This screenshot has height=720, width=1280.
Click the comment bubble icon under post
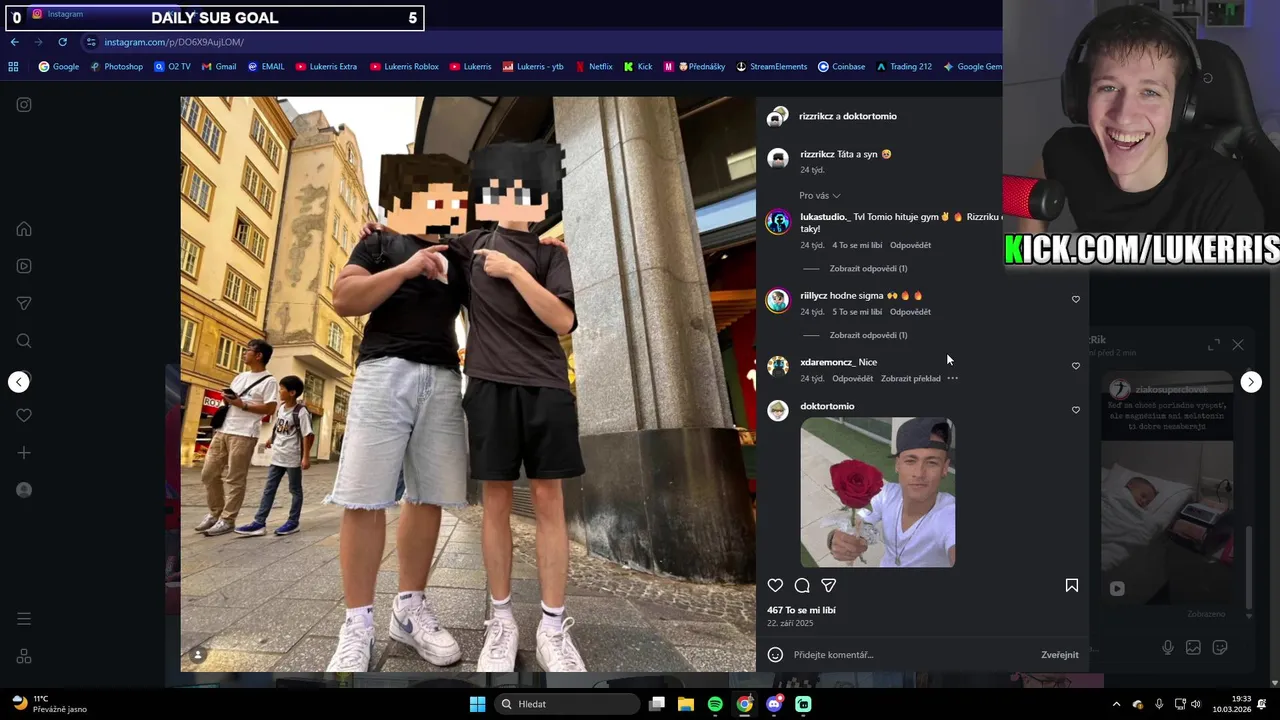click(x=802, y=586)
